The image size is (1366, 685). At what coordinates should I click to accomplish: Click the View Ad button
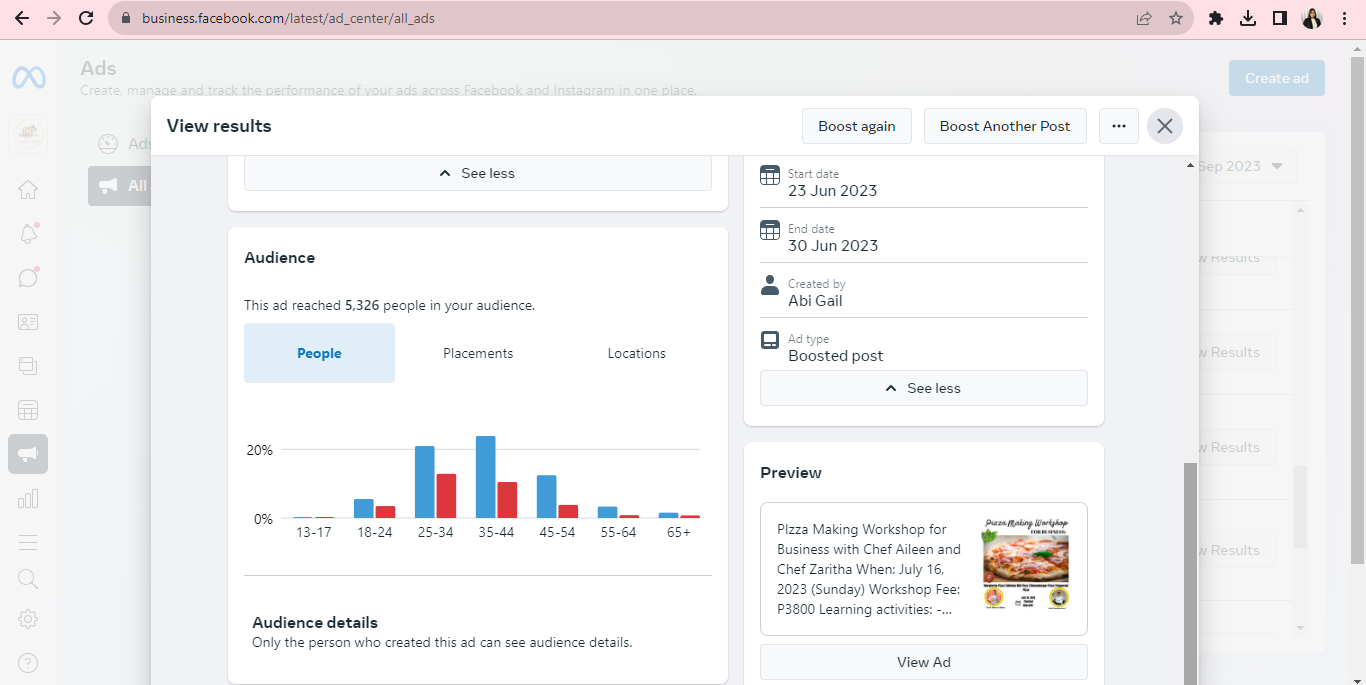924,662
